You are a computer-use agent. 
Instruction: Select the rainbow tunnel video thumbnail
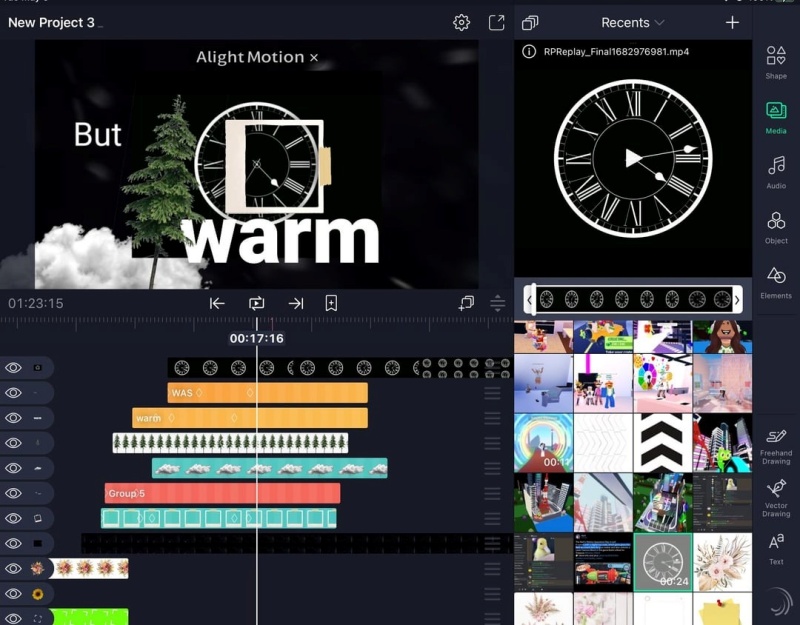coord(543,443)
